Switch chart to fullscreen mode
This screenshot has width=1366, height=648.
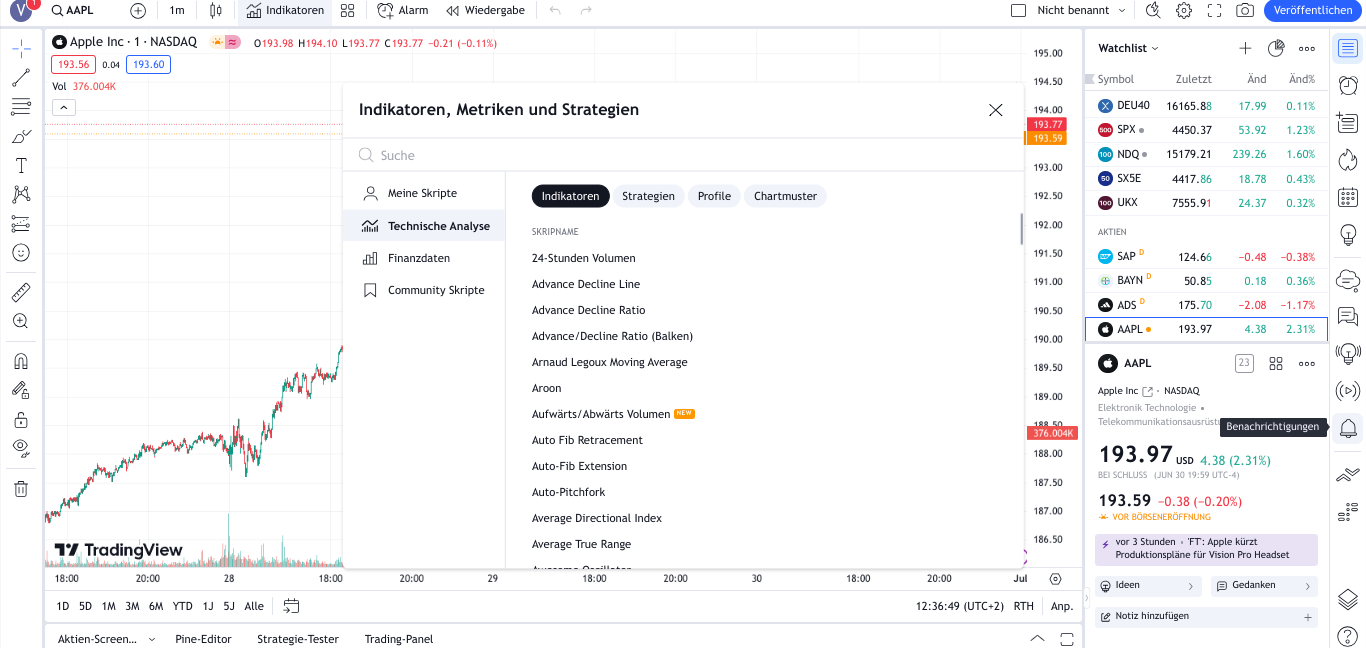click(1215, 10)
